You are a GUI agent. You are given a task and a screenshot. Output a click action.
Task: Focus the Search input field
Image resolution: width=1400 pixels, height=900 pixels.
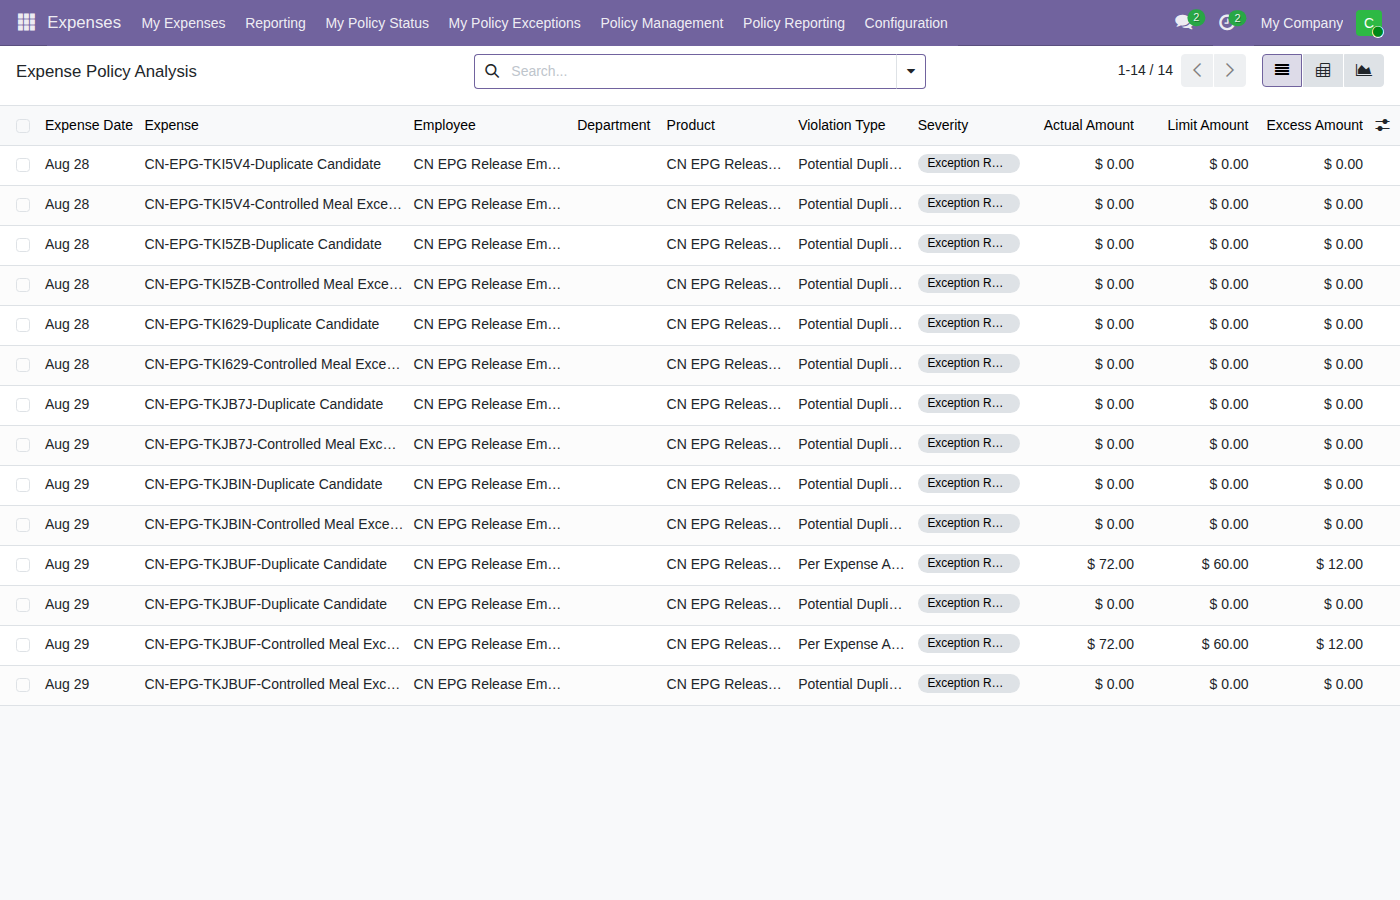pyautogui.click(x=700, y=71)
